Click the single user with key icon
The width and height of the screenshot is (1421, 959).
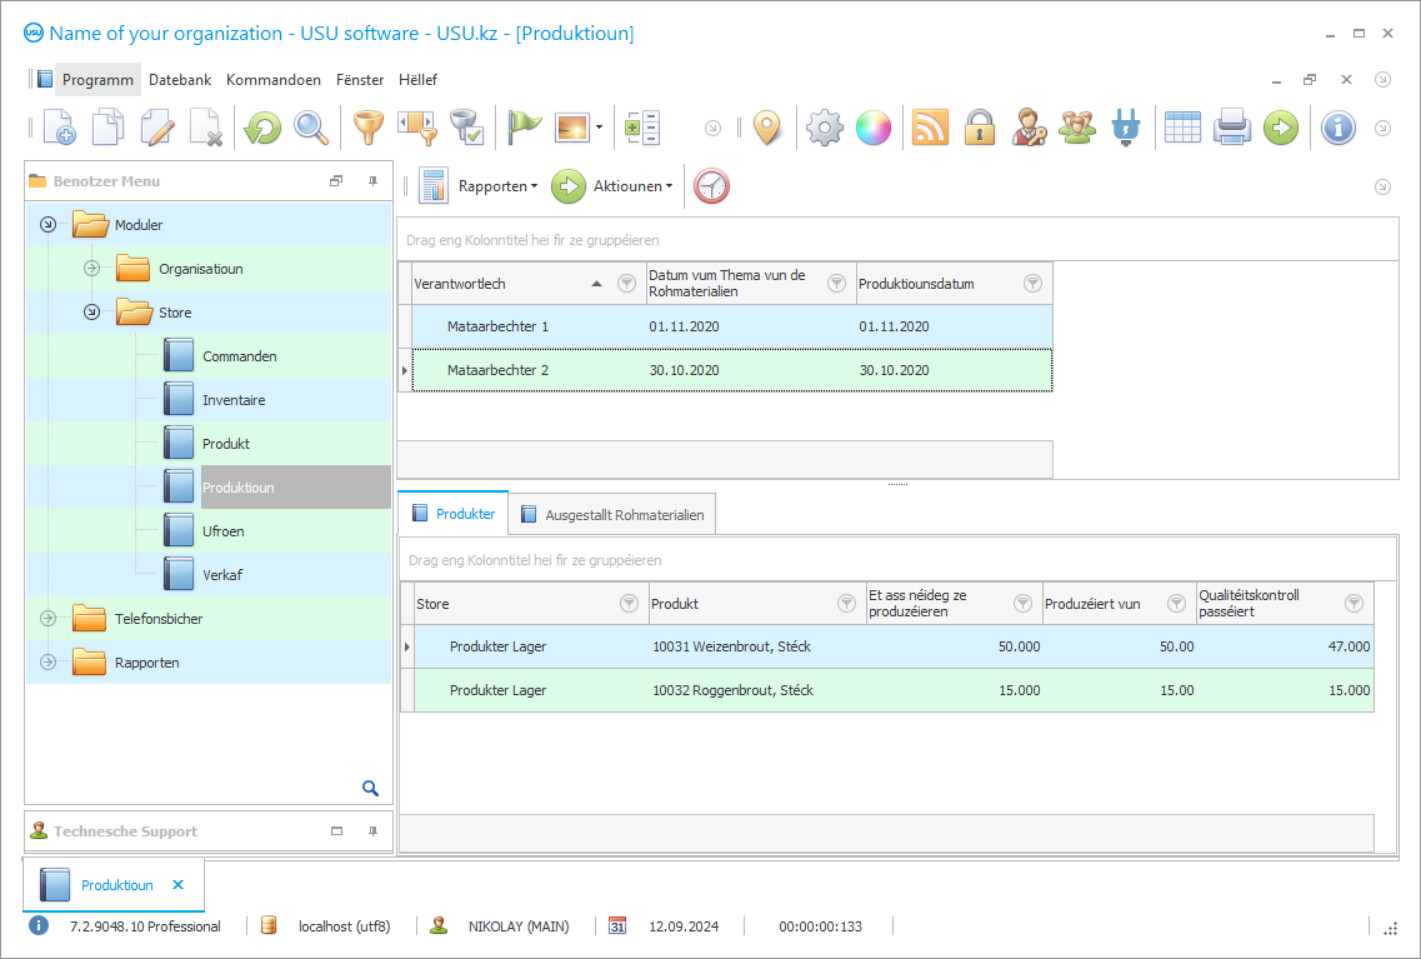click(x=1029, y=128)
